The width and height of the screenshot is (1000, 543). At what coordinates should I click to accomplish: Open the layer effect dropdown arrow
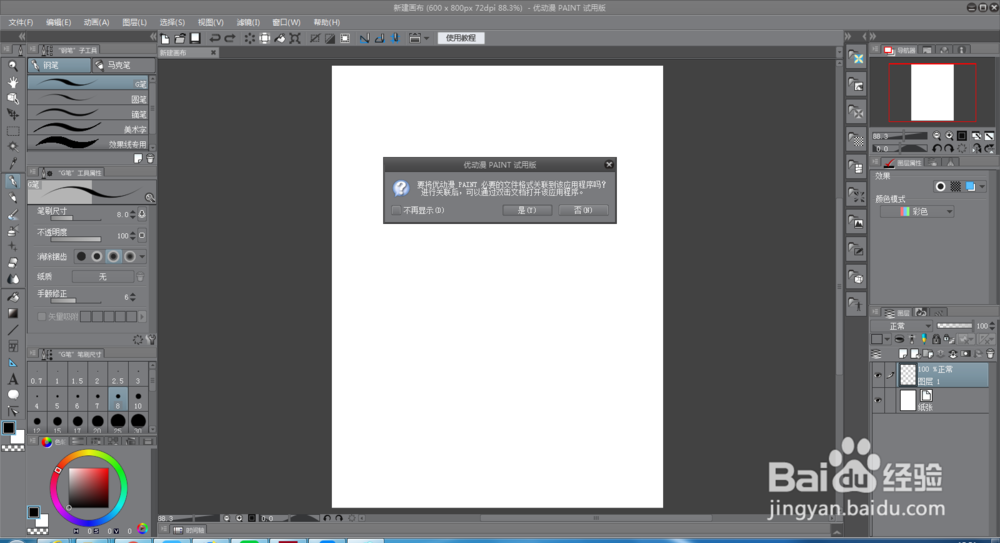click(x=982, y=187)
